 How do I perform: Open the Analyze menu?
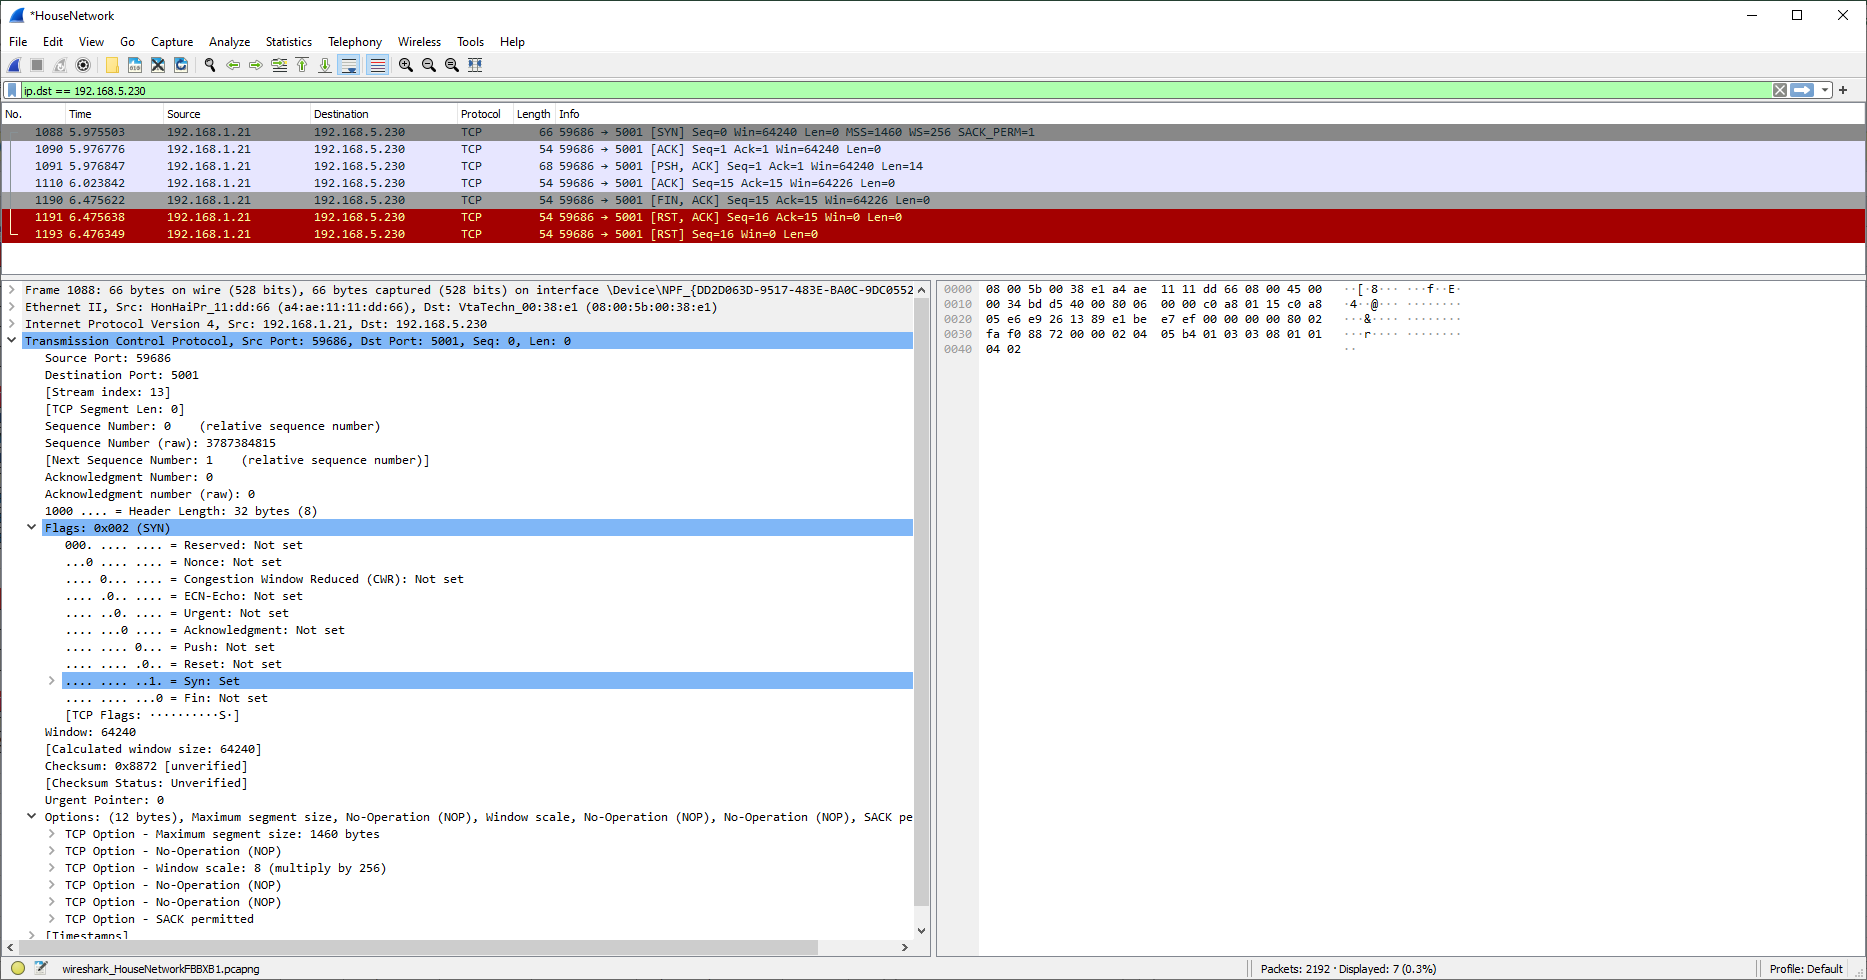[229, 42]
